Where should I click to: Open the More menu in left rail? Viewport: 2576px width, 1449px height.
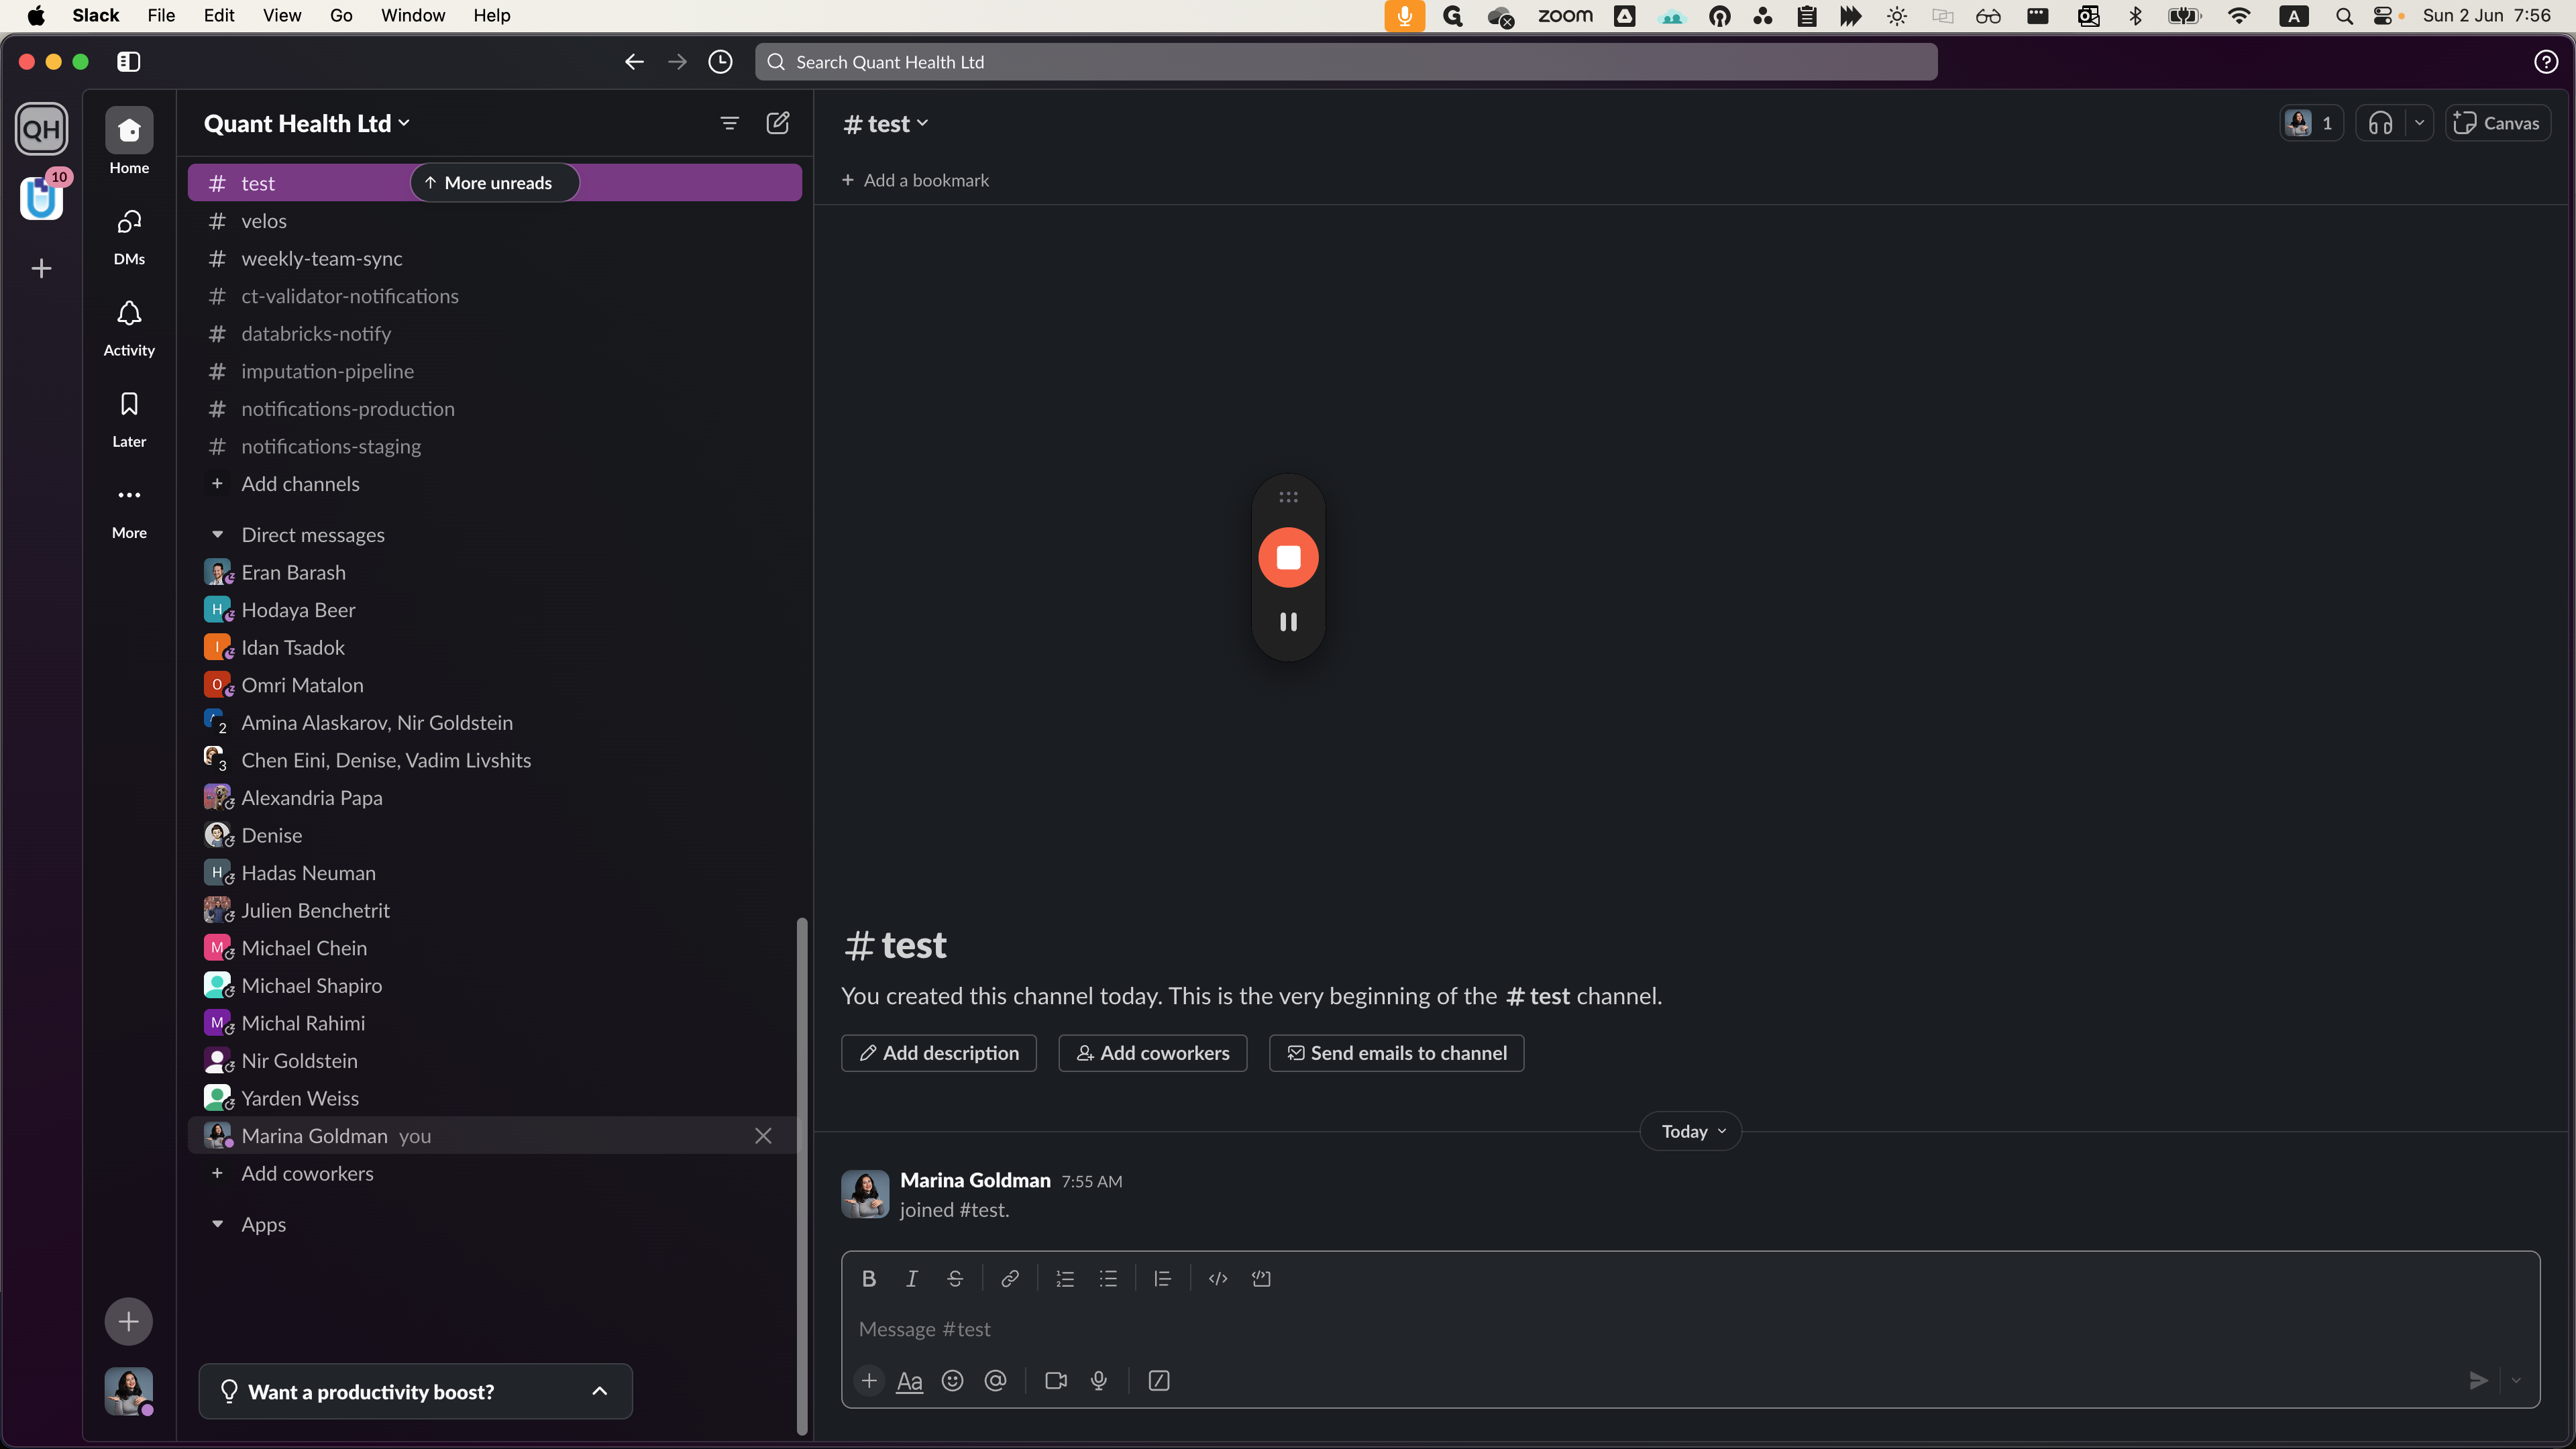pos(129,511)
